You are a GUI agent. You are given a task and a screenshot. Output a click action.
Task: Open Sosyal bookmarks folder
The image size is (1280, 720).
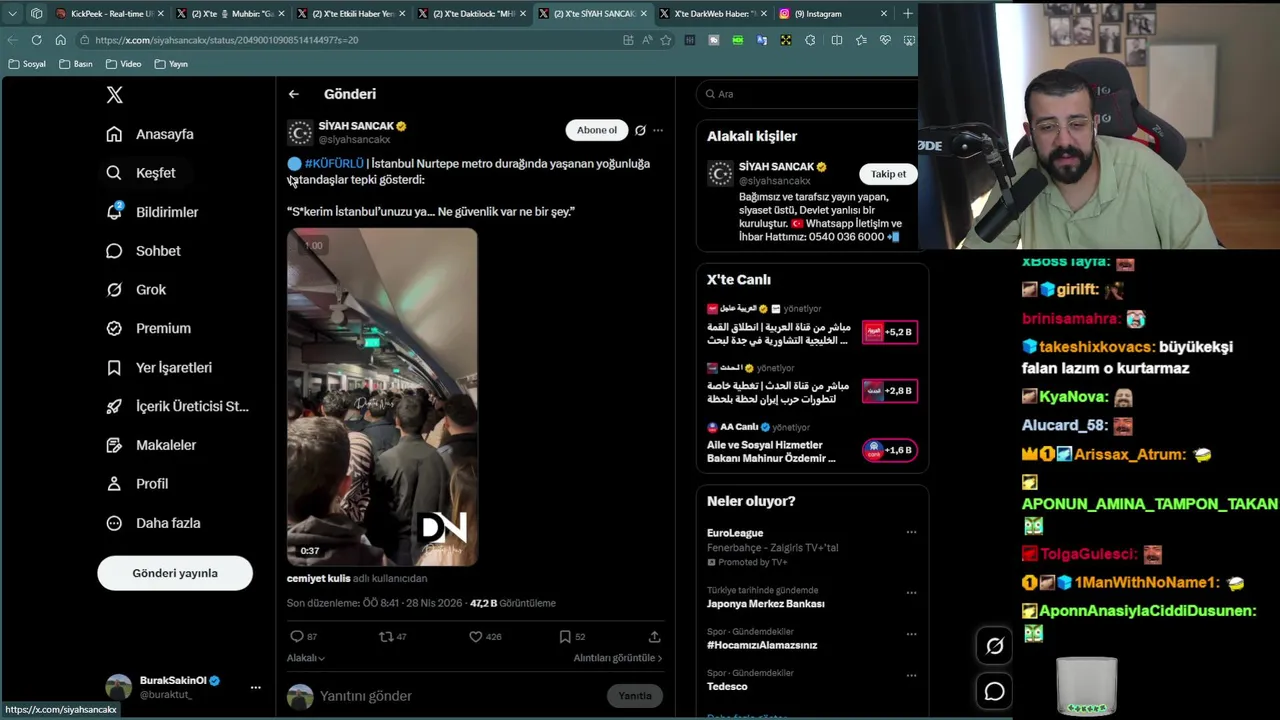tap(27, 64)
